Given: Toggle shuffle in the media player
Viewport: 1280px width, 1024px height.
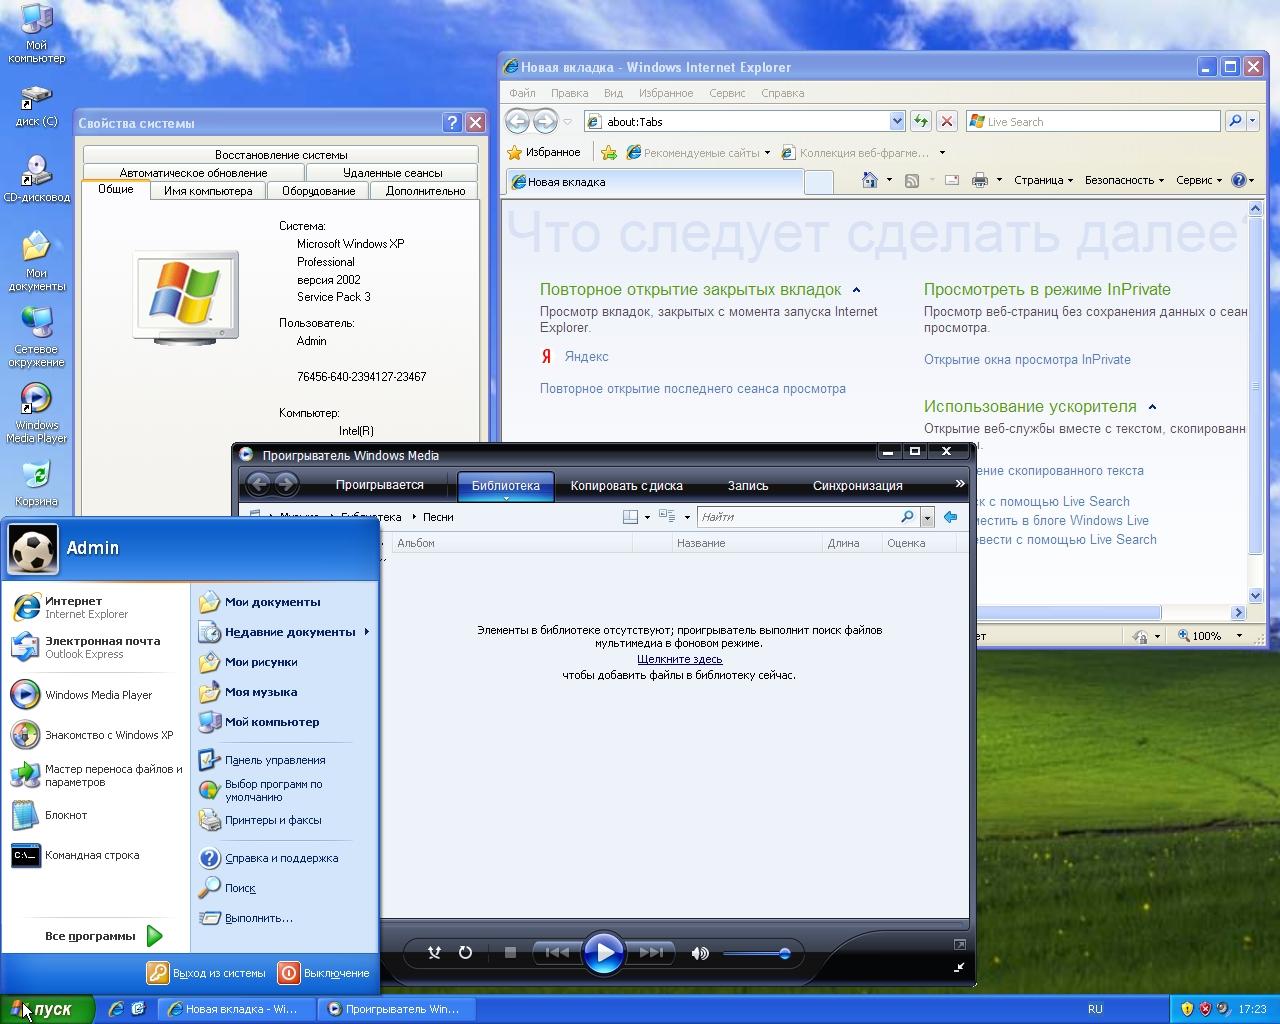Looking at the screenshot, I should point(434,953).
